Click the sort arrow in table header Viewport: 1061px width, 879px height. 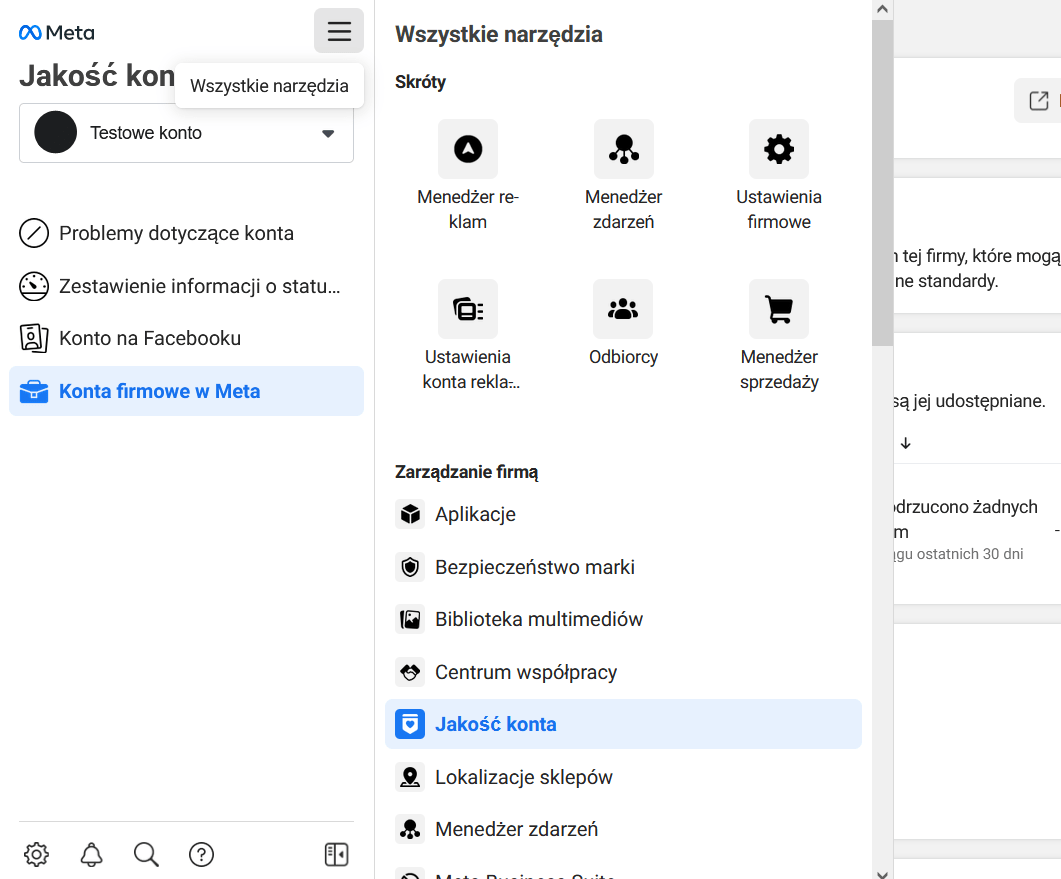pos(905,443)
